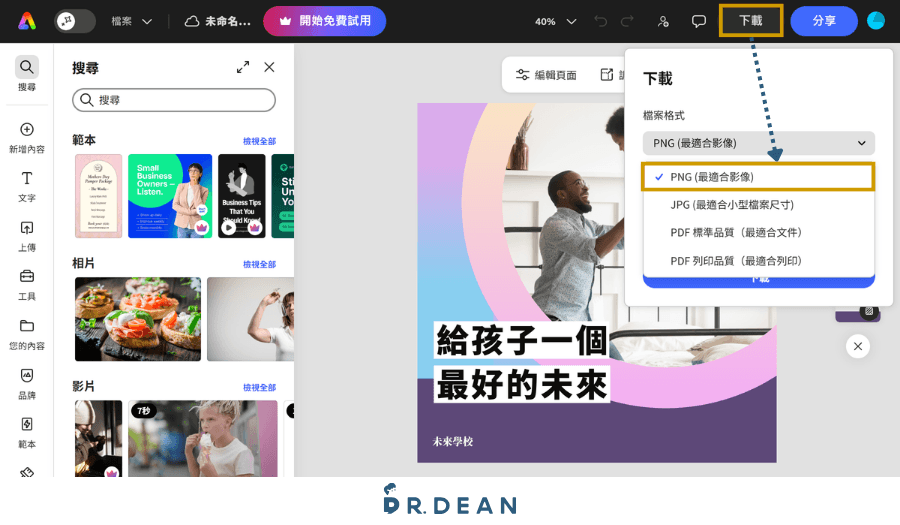Image resolution: width=900 pixels, height=525 pixels.
Task: Choose PDF 標準品質 option
Action: (x=758, y=232)
